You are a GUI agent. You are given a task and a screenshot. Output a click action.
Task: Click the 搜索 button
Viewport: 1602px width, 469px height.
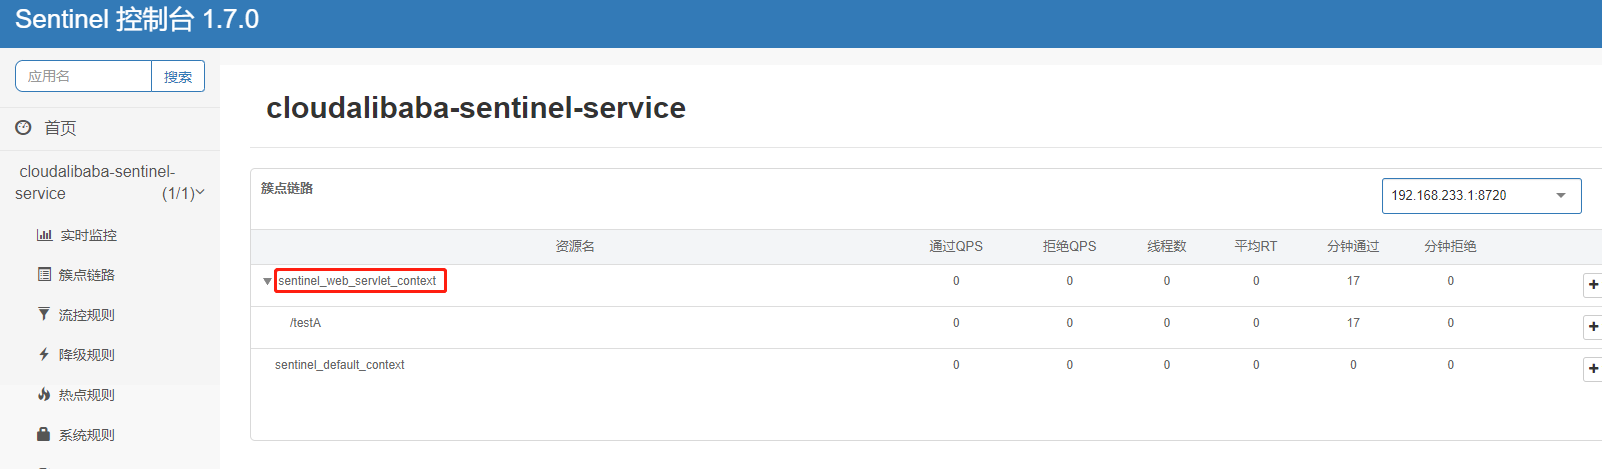click(178, 76)
